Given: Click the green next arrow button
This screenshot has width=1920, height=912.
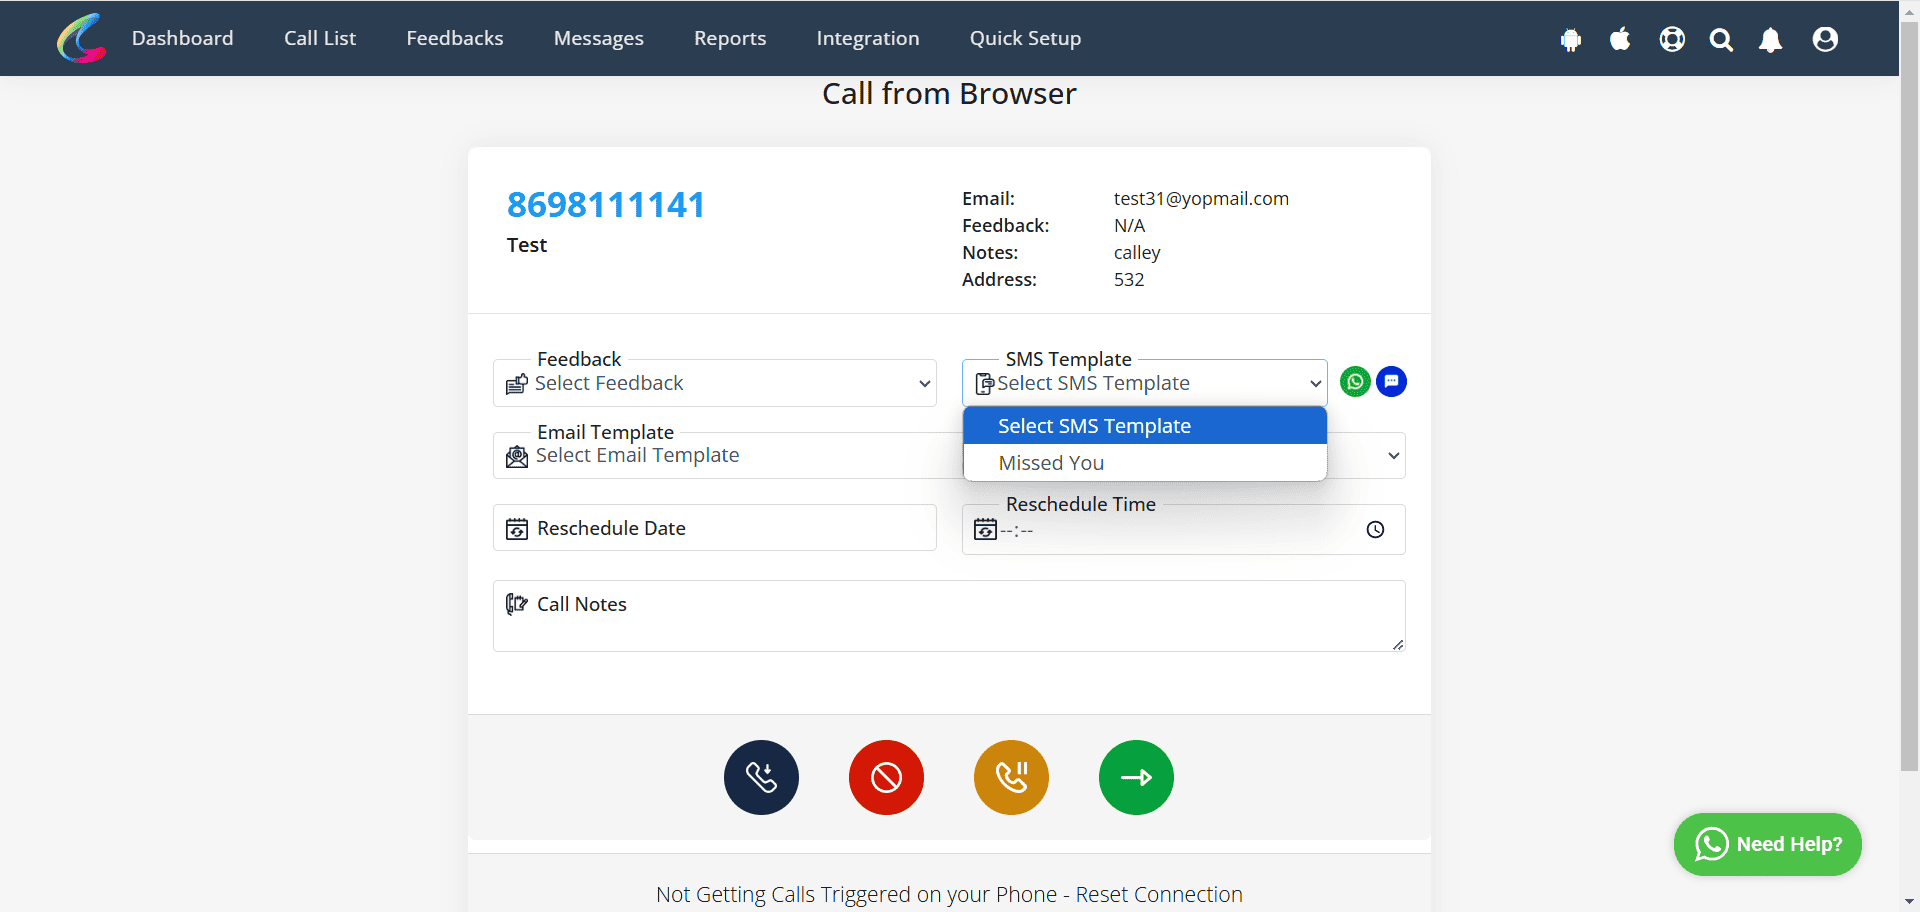Looking at the screenshot, I should click(x=1136, y=777).
